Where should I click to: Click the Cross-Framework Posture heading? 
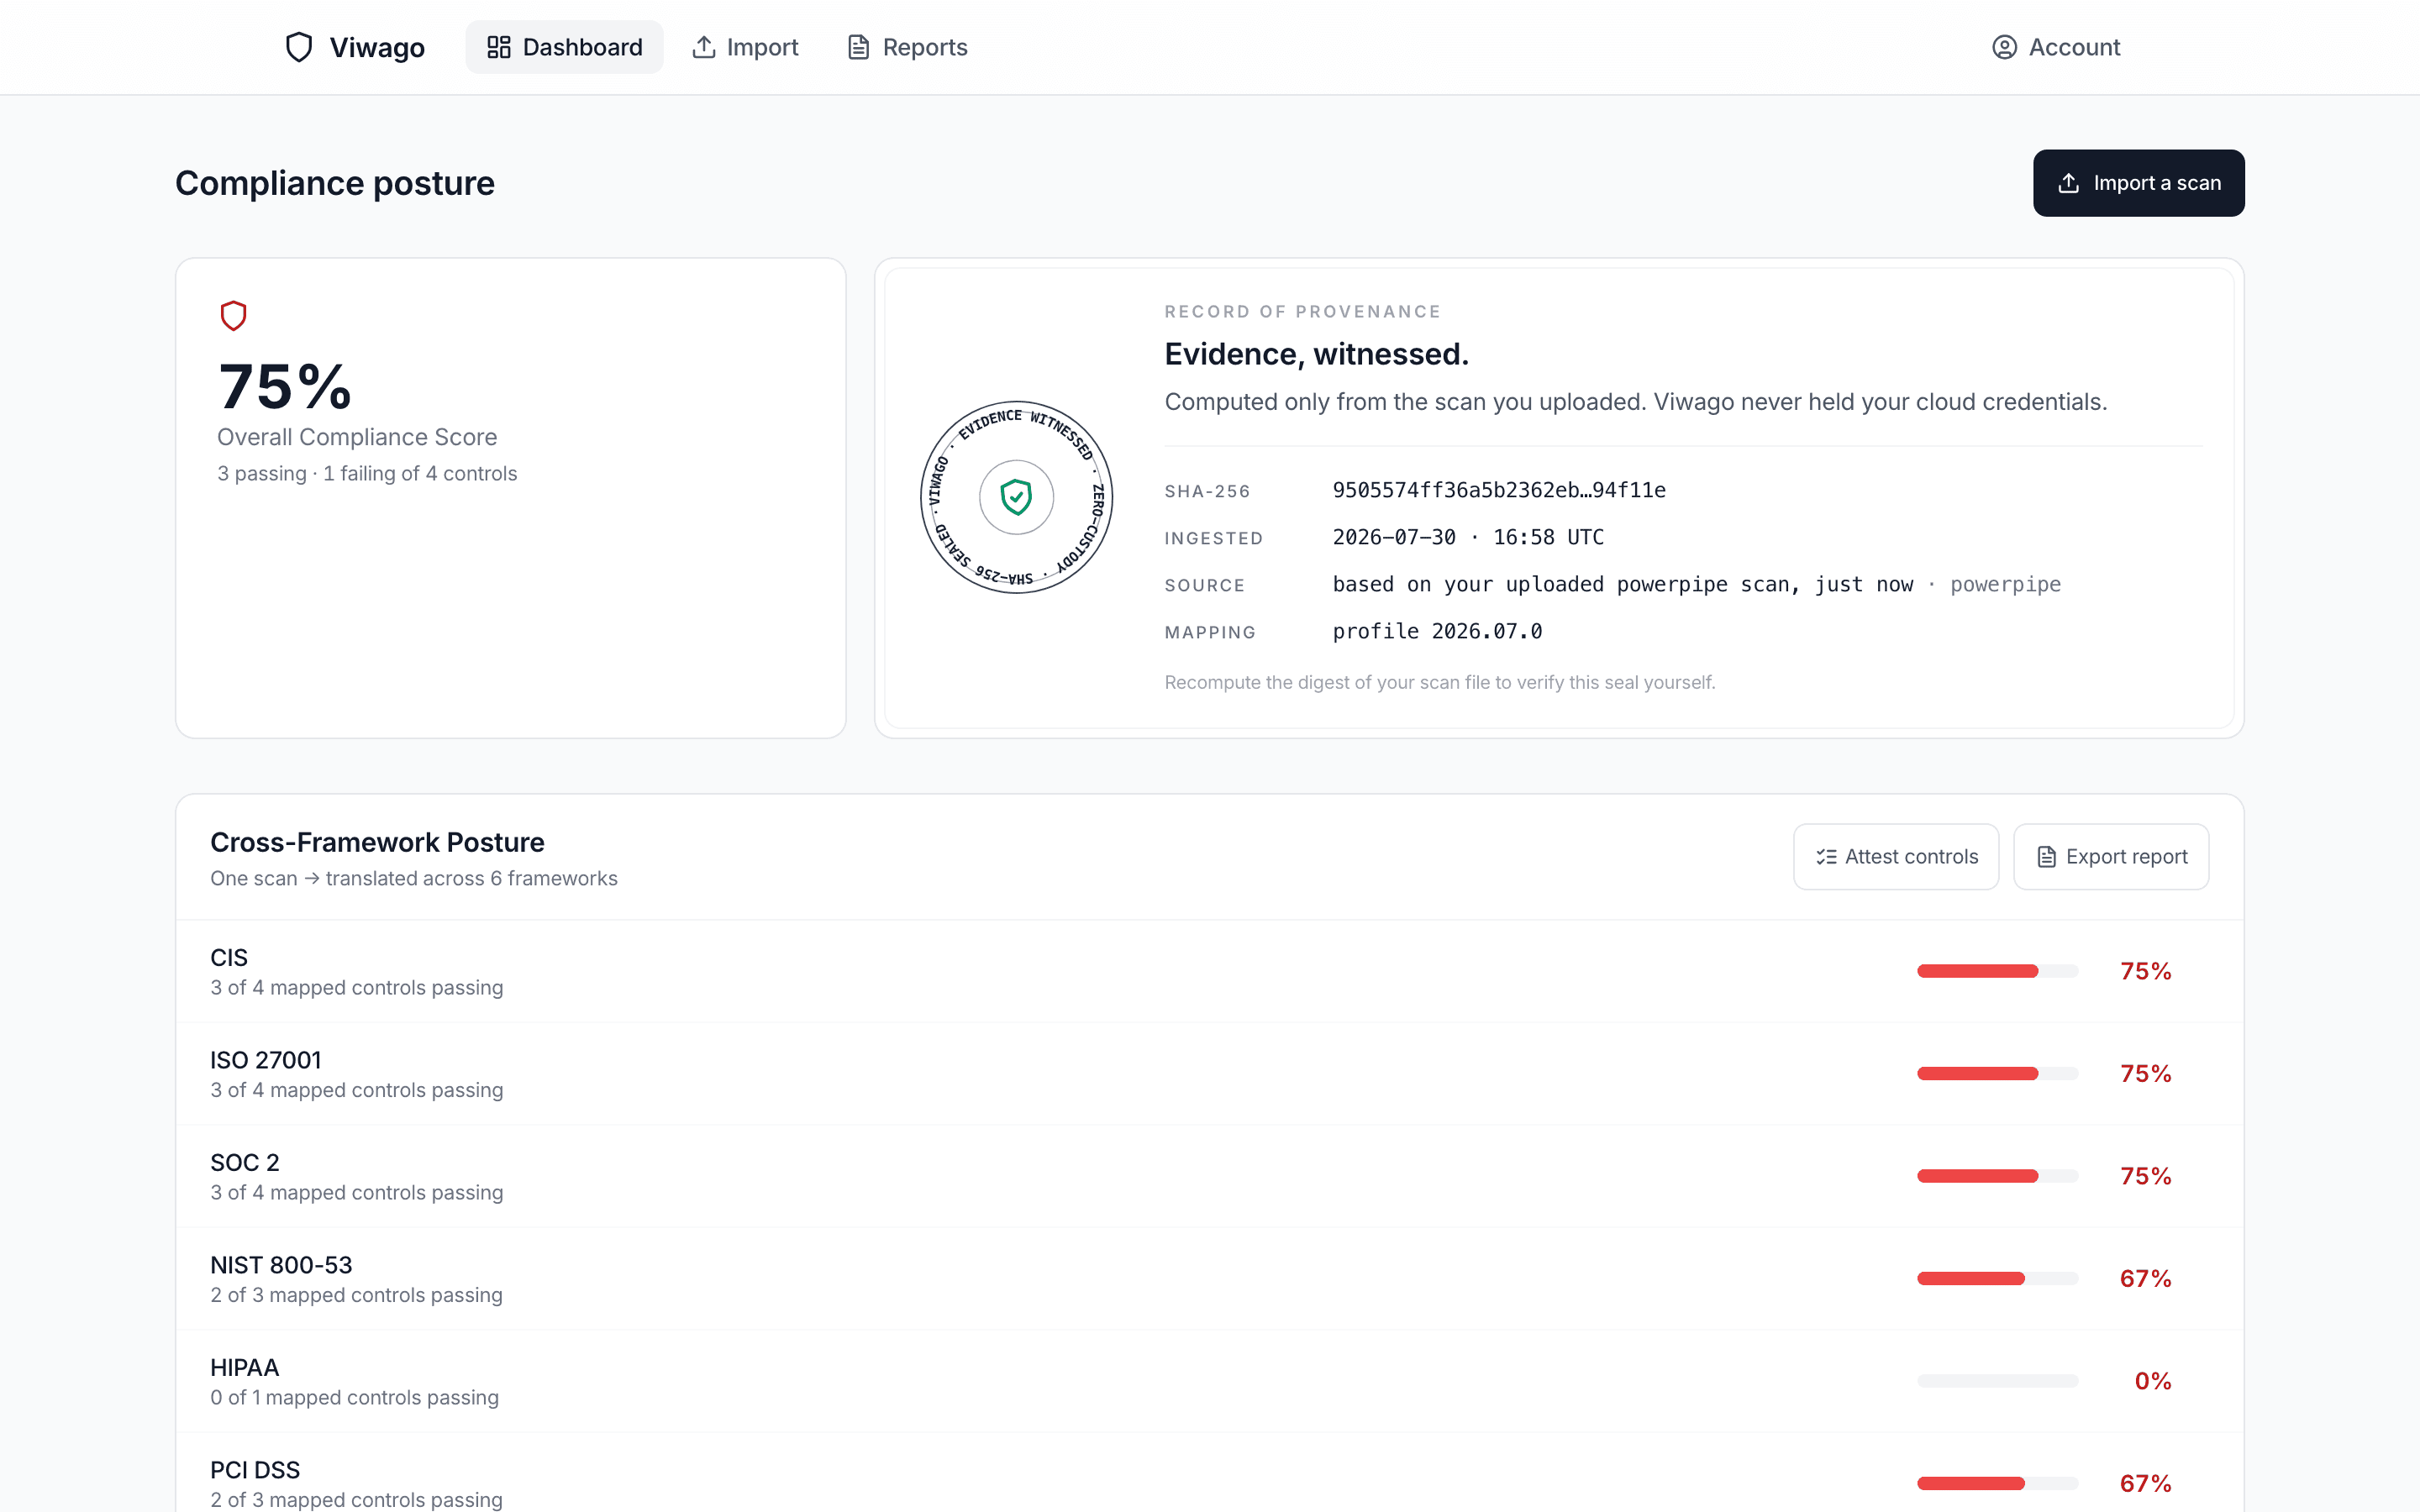pos(377,842)
